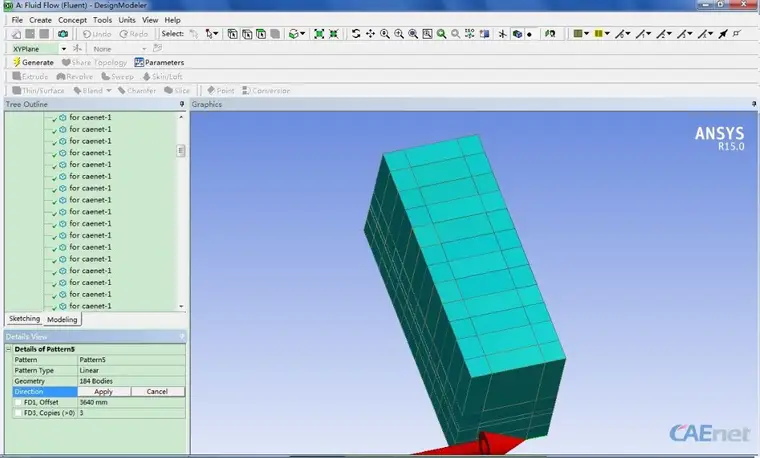Open the Extend selection dropdown
Viewport: 760px width, 458px height.
pos(302,34)
